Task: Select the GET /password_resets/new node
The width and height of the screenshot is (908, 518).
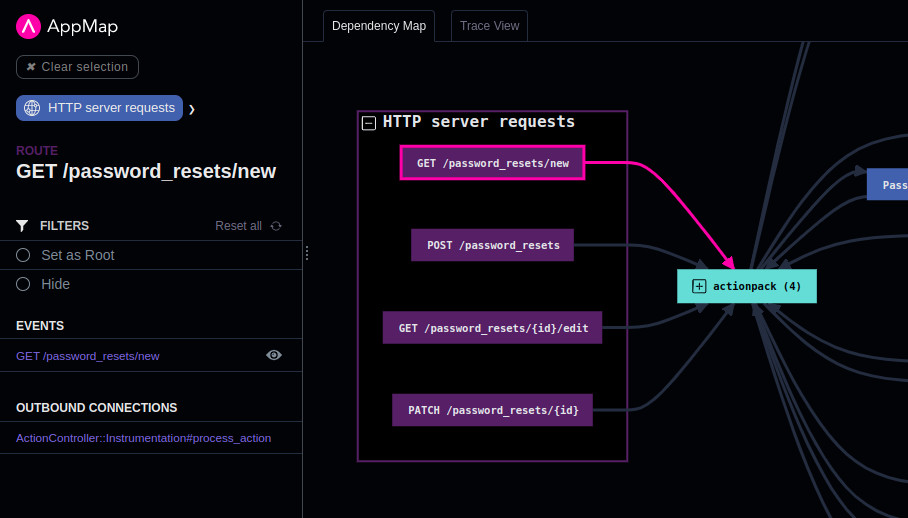Action: pos(492,163)
